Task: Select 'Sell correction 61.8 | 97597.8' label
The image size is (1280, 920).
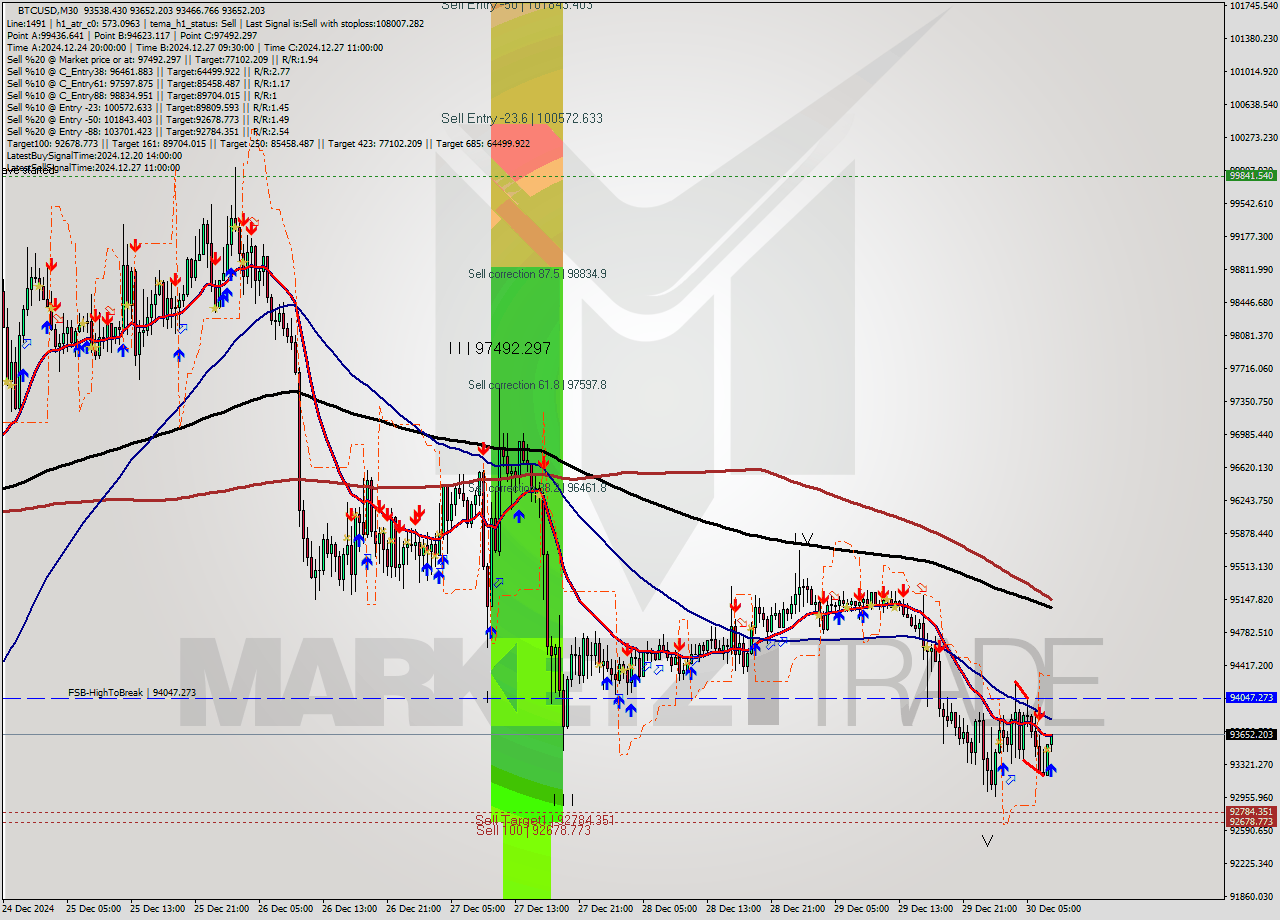Action: (x=537, y=385)
